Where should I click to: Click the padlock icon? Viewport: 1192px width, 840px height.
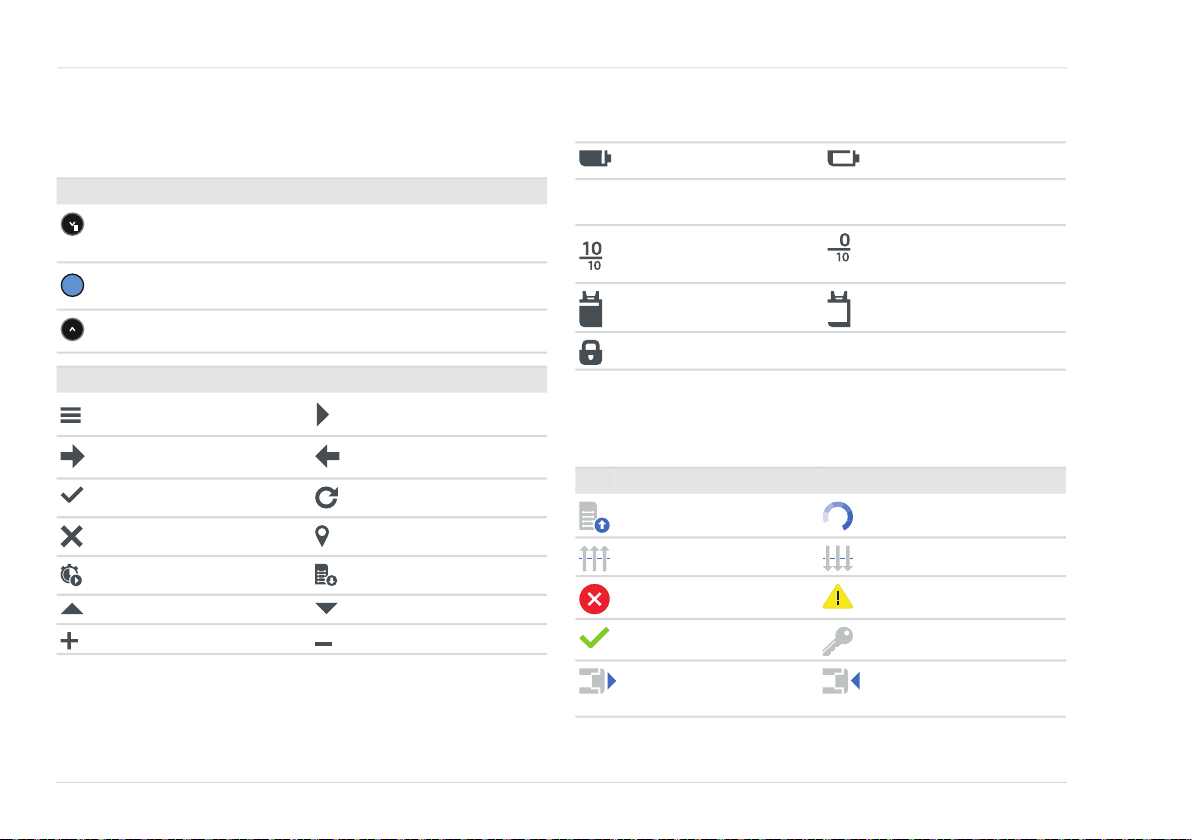(x=594, y=353)
